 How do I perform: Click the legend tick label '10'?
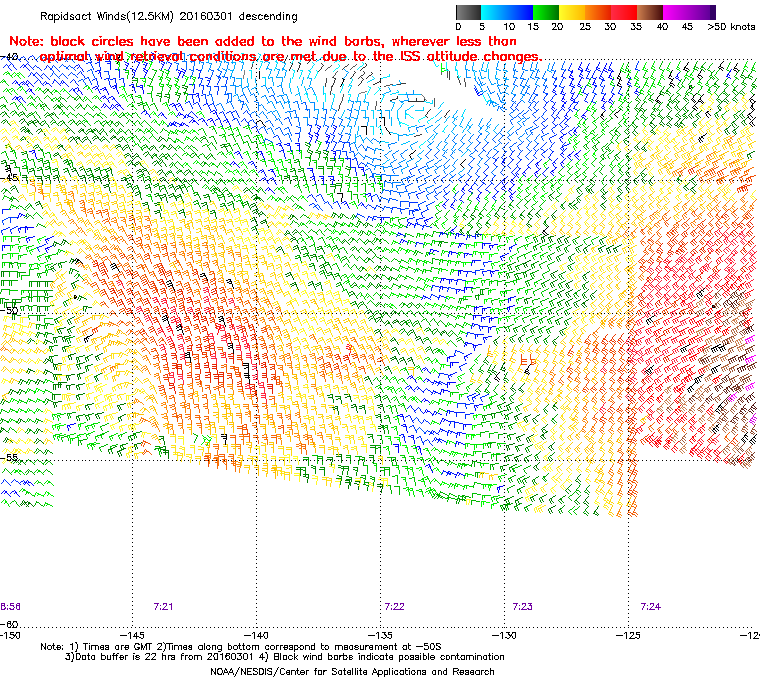click(x=508, y=27)
